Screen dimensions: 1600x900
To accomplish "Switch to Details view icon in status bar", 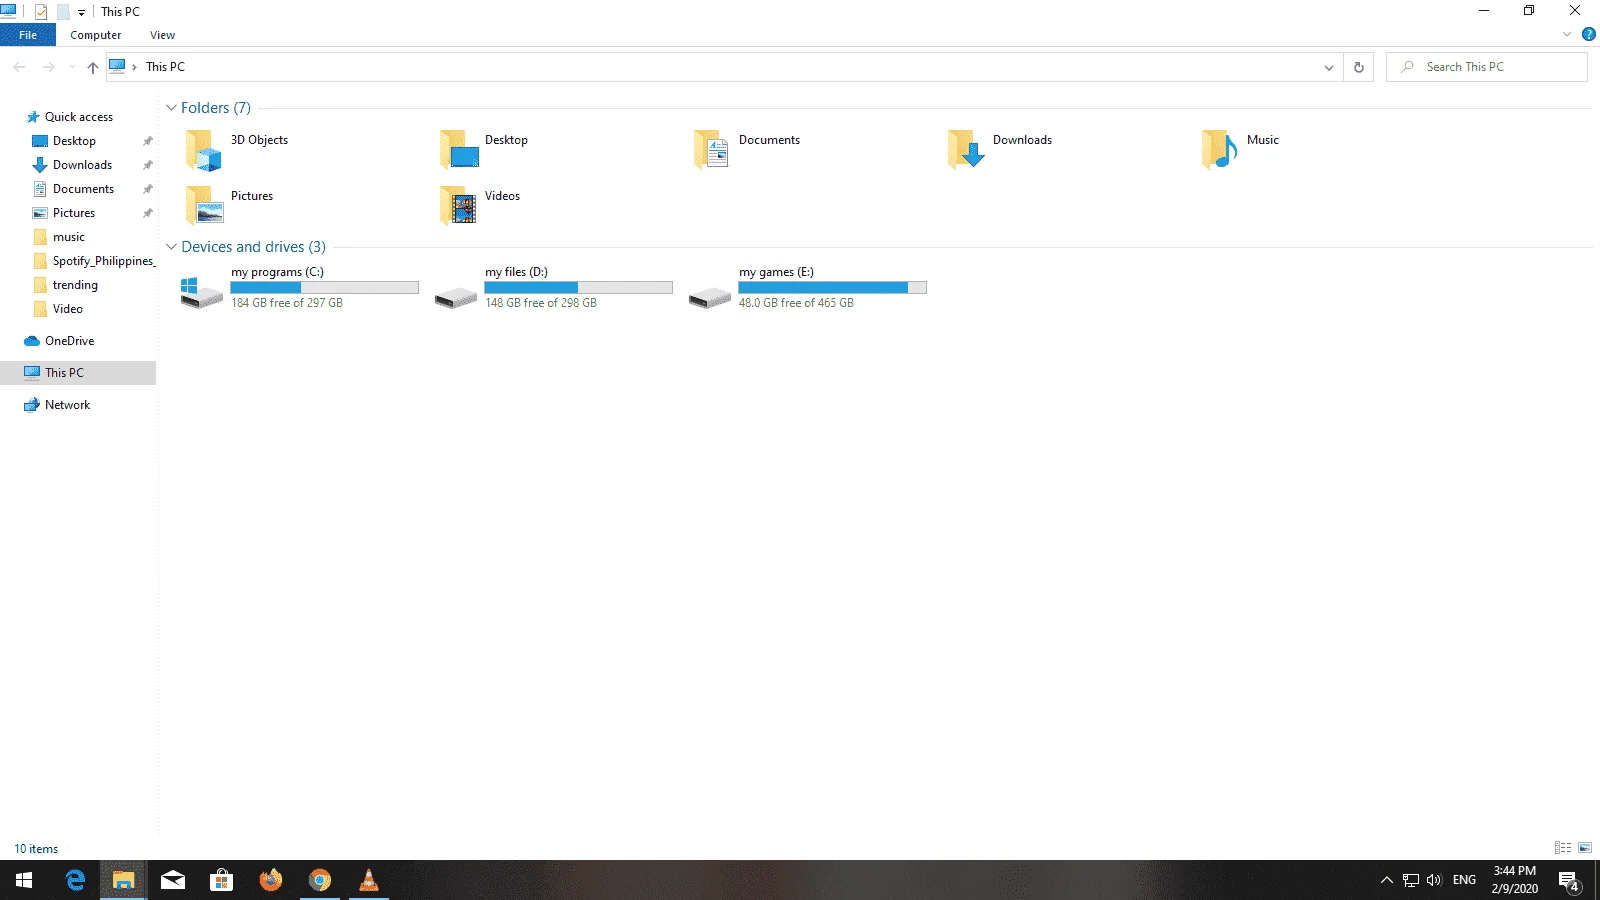I will 1563,848.
